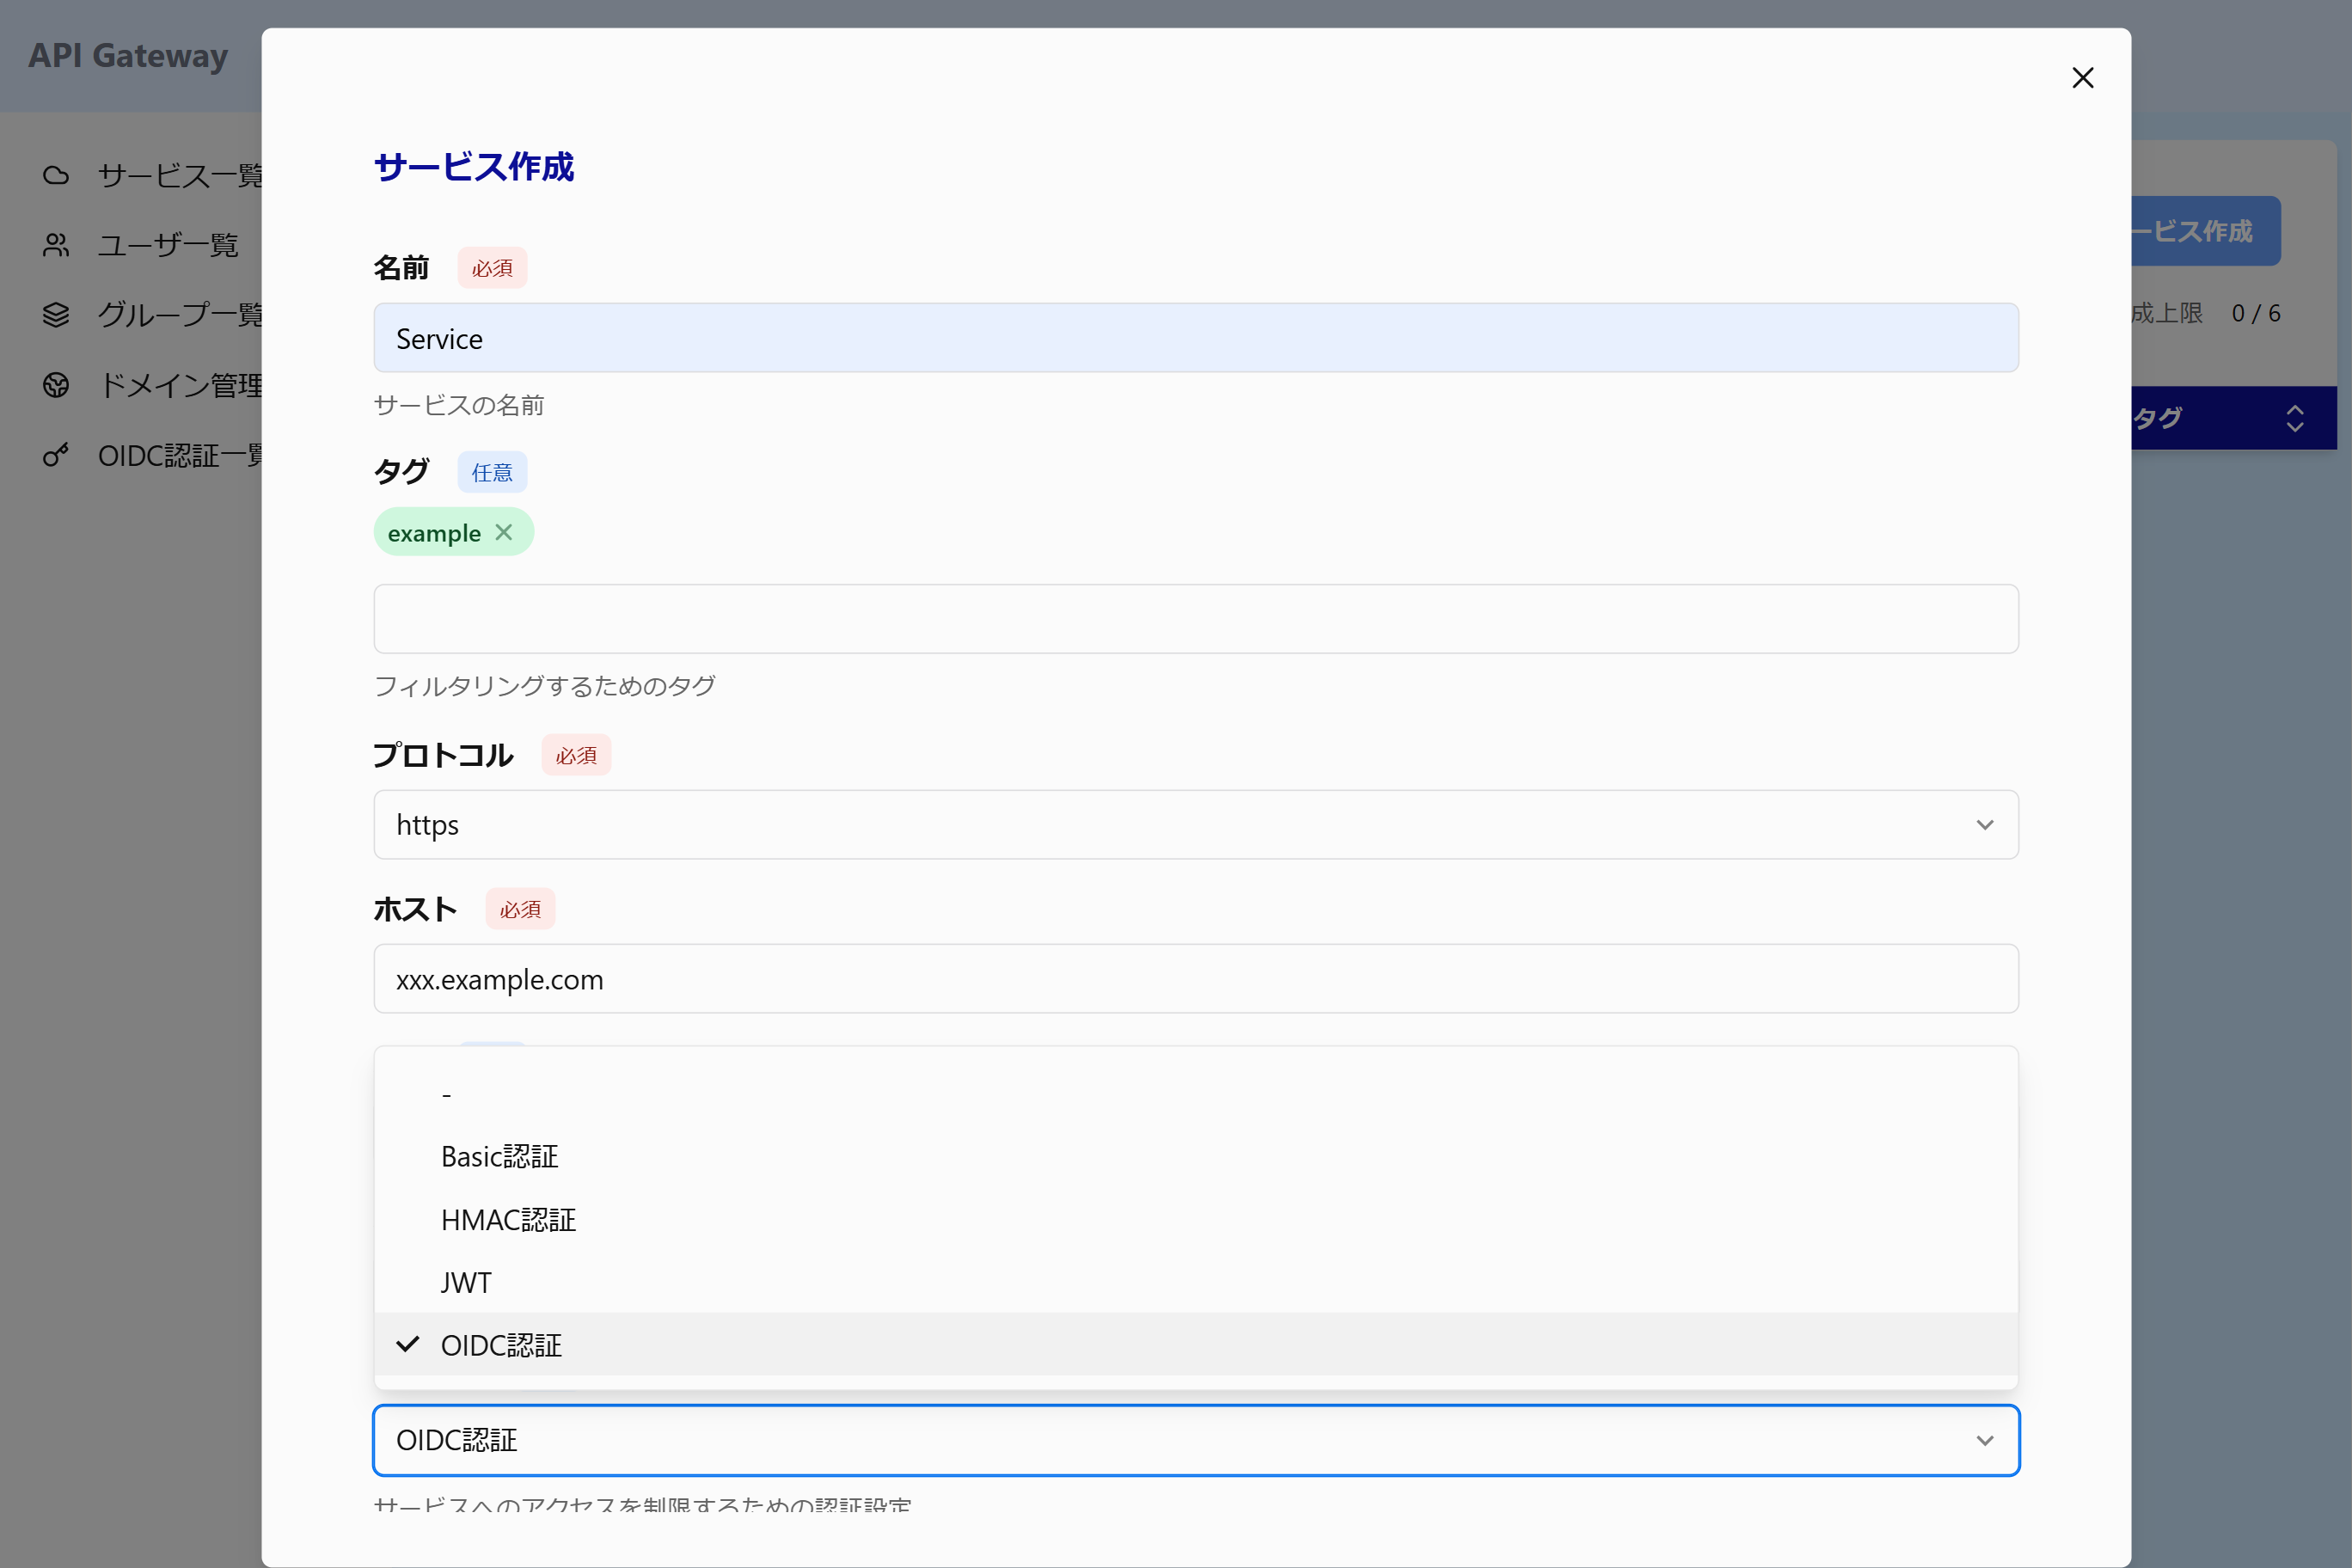Image resolution: width=2352 pixels, height=1568 pixels.
Task: Sort by タグ column arrows
Action: (2294, 418)
